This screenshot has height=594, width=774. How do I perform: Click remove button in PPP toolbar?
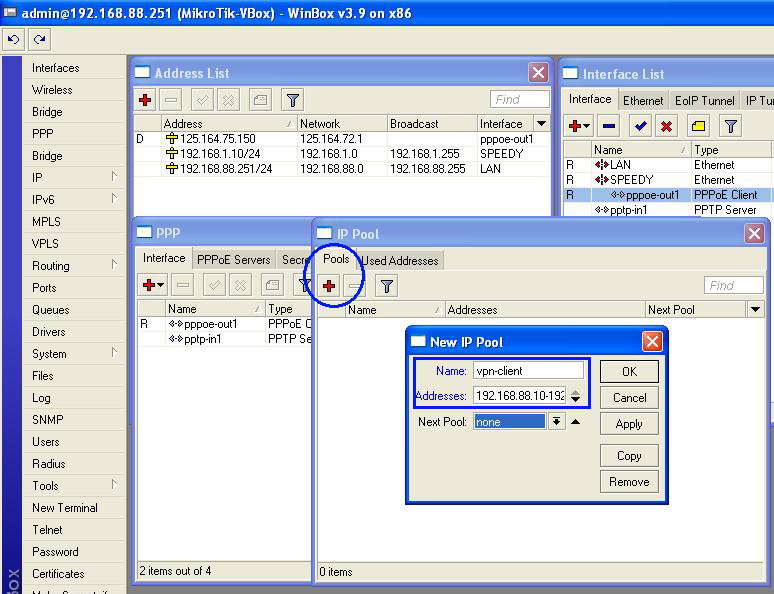pyautogui.click(x=183, y=285)
